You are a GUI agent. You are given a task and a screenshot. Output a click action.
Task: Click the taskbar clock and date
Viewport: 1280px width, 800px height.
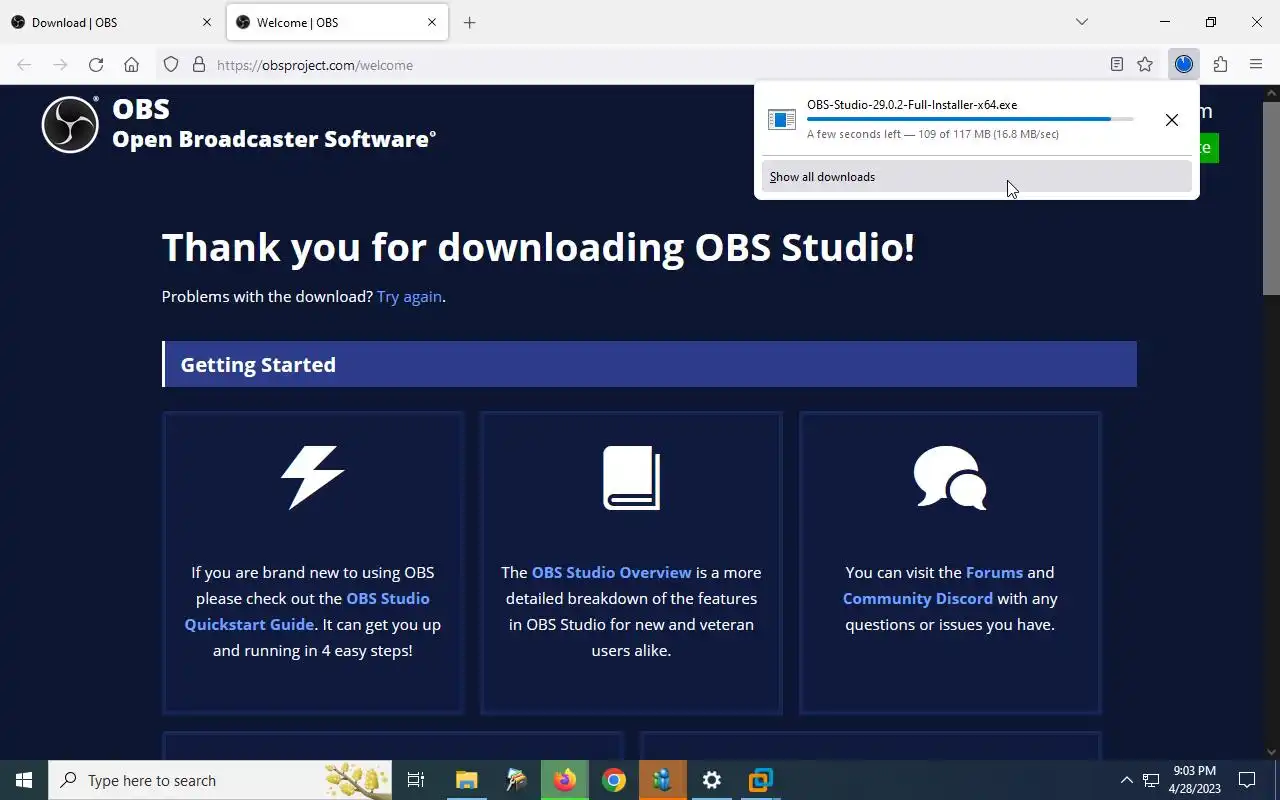1195,780
